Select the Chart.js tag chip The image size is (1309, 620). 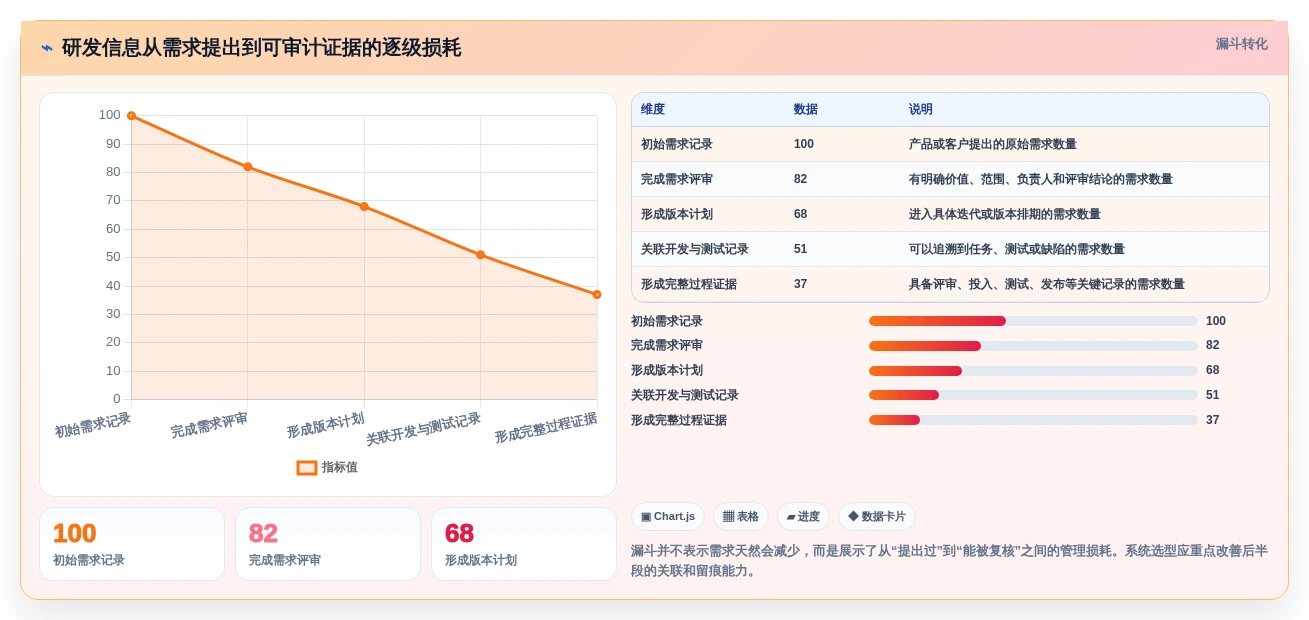pos(668,516)
